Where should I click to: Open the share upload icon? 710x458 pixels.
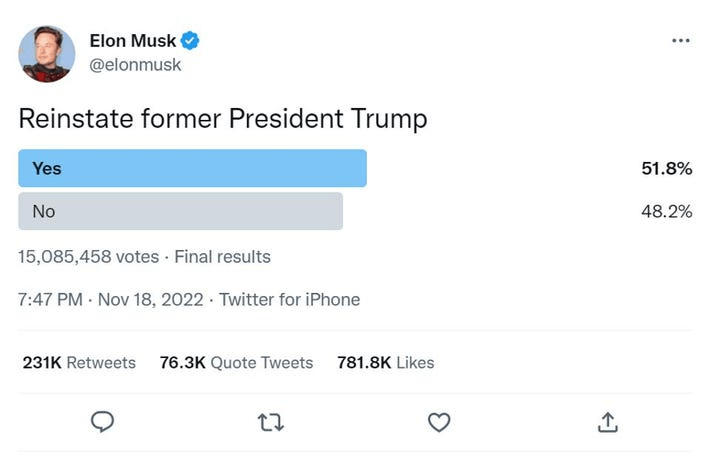(607, 423)
